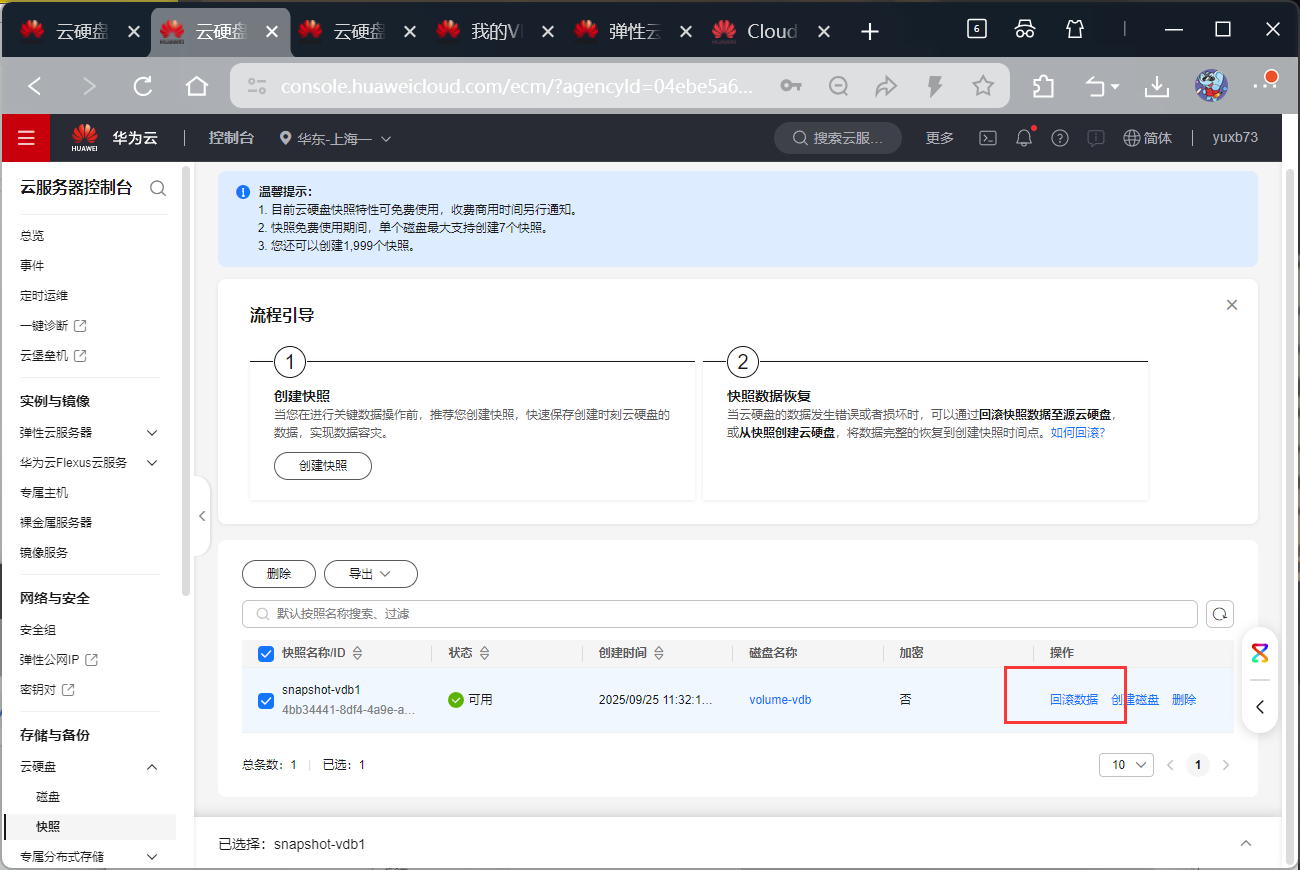Reload the browser page
Image resolution: width=1300 pixels, height=870 pixels.
[143, 86]
